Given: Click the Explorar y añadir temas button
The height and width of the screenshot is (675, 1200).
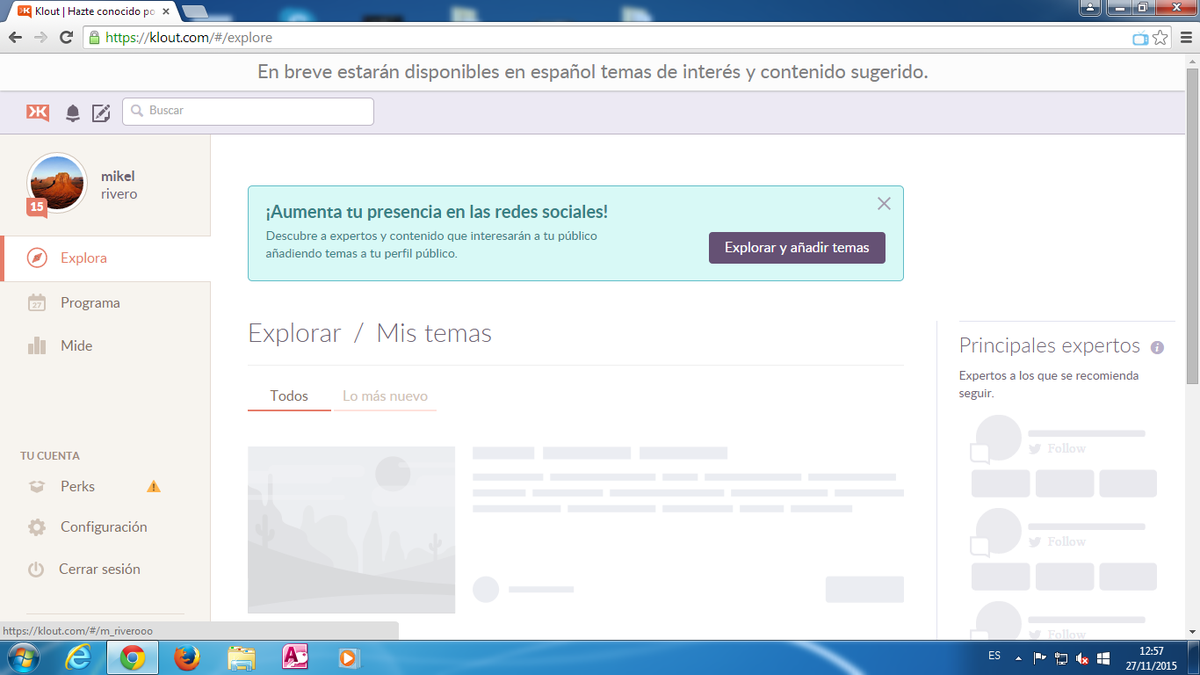Looking at the screenshot, I should pos(797,247).
